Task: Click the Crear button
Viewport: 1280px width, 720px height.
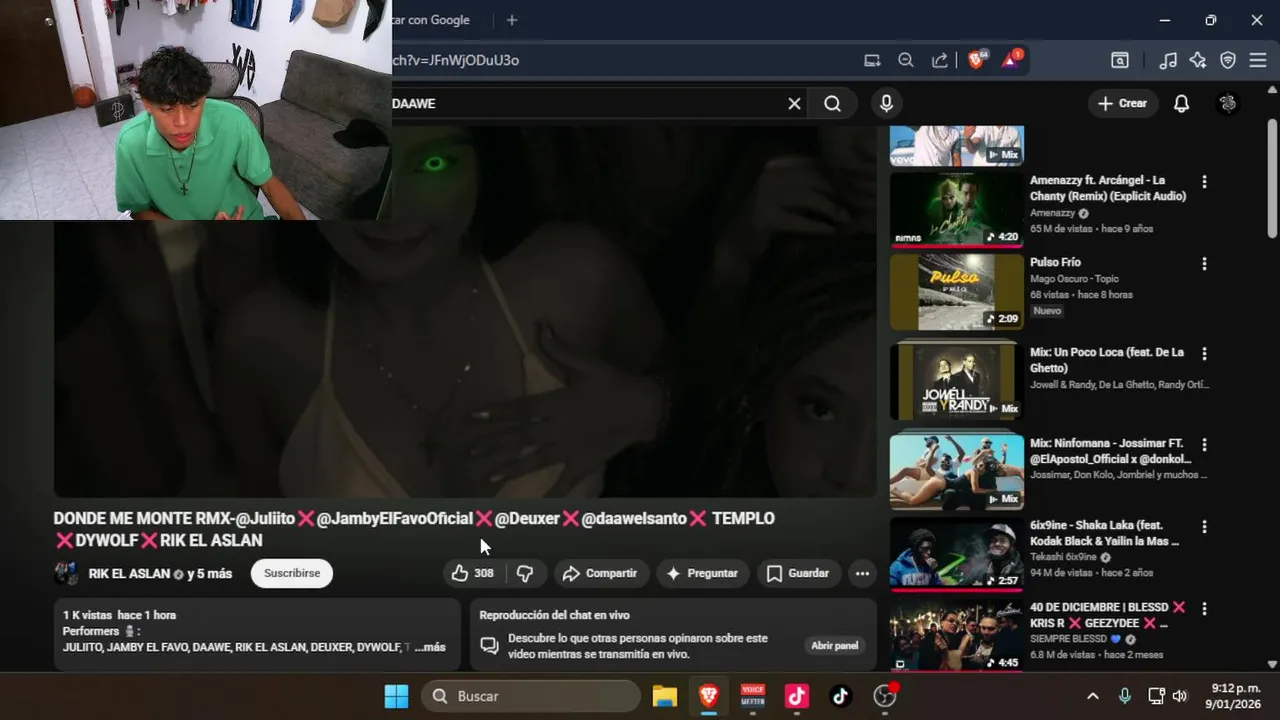Action: (x=1122, y=103)
